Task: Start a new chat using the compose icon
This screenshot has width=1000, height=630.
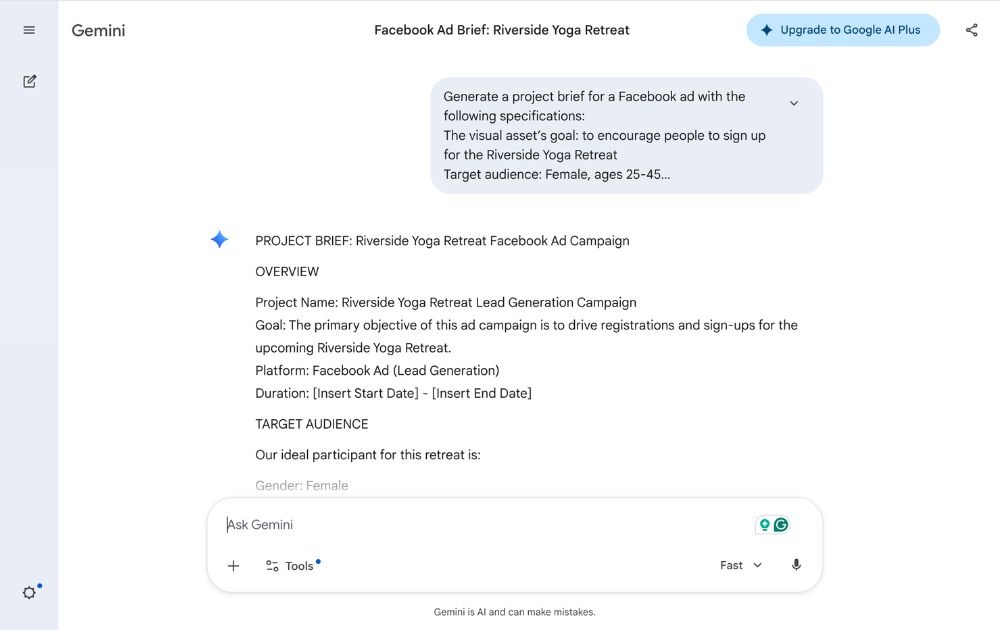Action: coord(28,81)
